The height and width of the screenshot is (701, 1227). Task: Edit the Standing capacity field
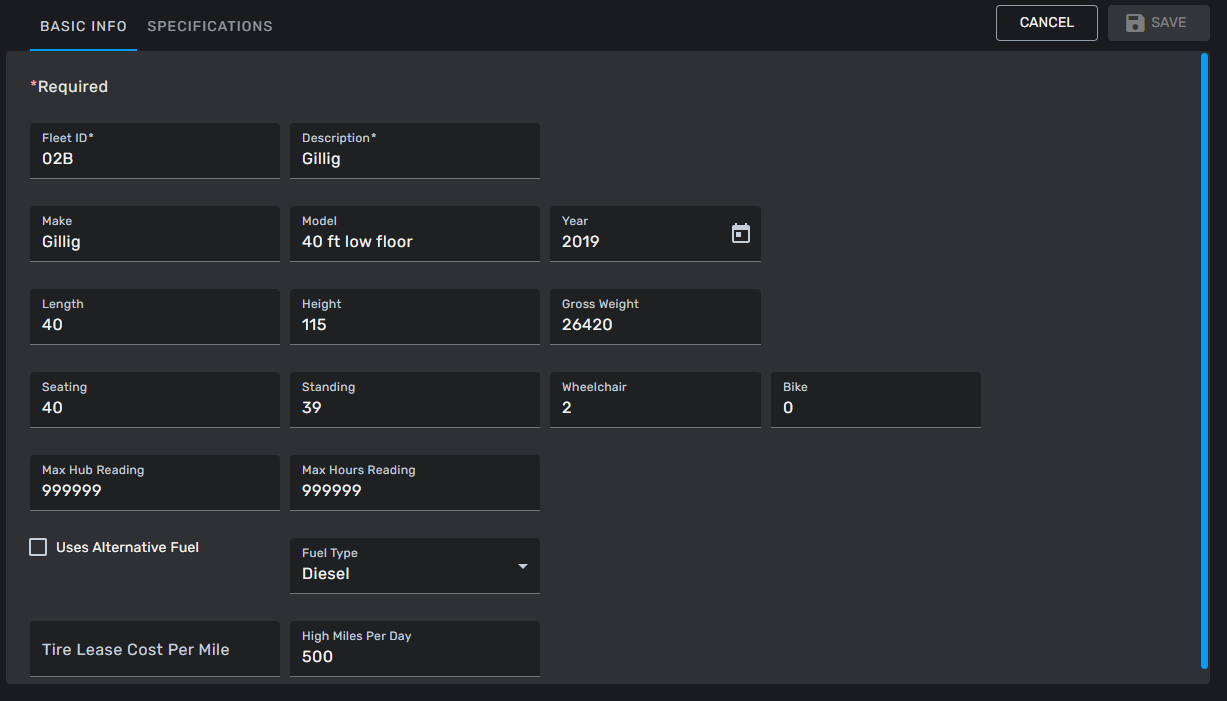[414, 407]
